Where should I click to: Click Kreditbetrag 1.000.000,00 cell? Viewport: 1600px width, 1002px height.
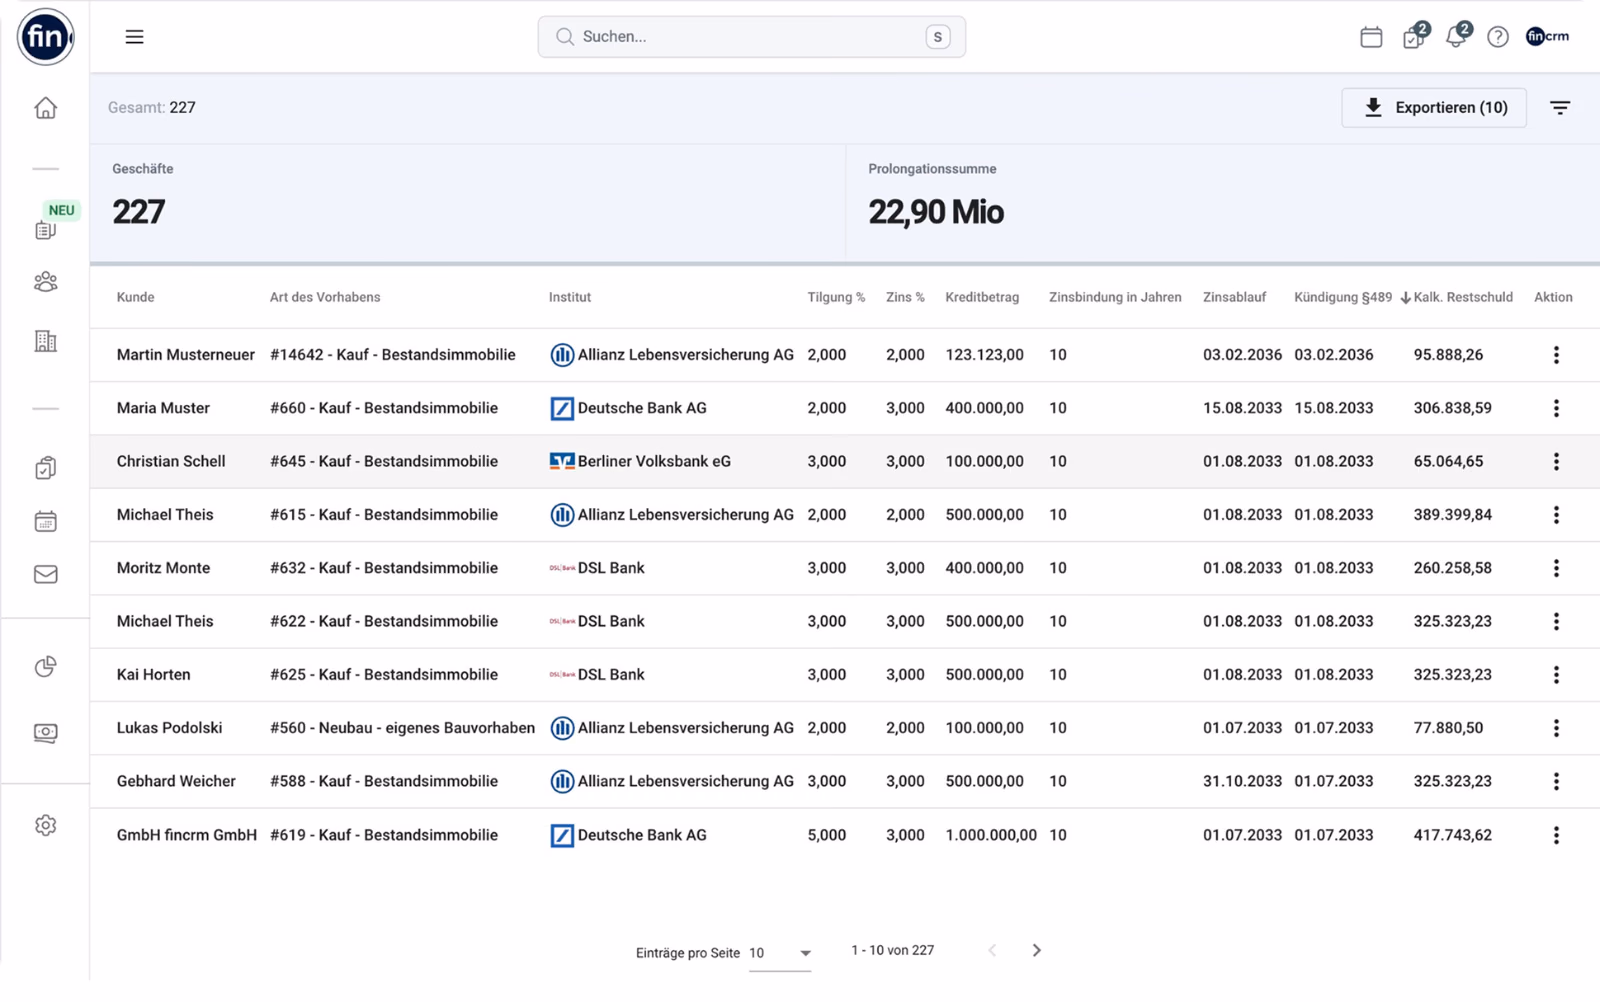click(991, 835)
